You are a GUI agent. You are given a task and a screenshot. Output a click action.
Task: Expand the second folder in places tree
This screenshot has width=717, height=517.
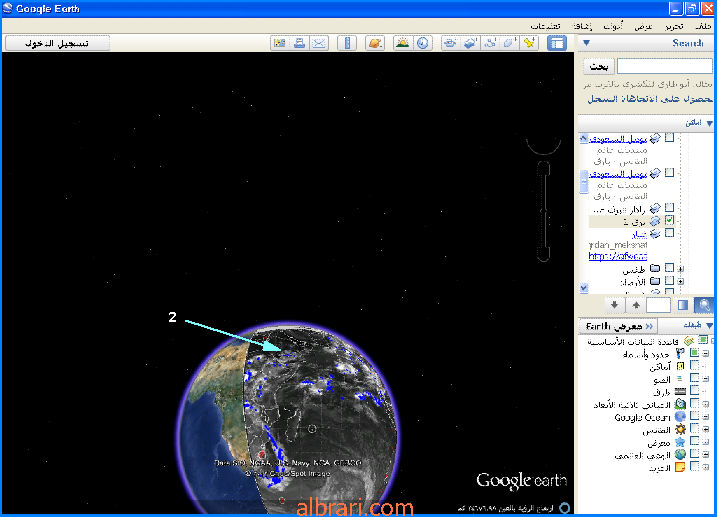click(681, 281)
